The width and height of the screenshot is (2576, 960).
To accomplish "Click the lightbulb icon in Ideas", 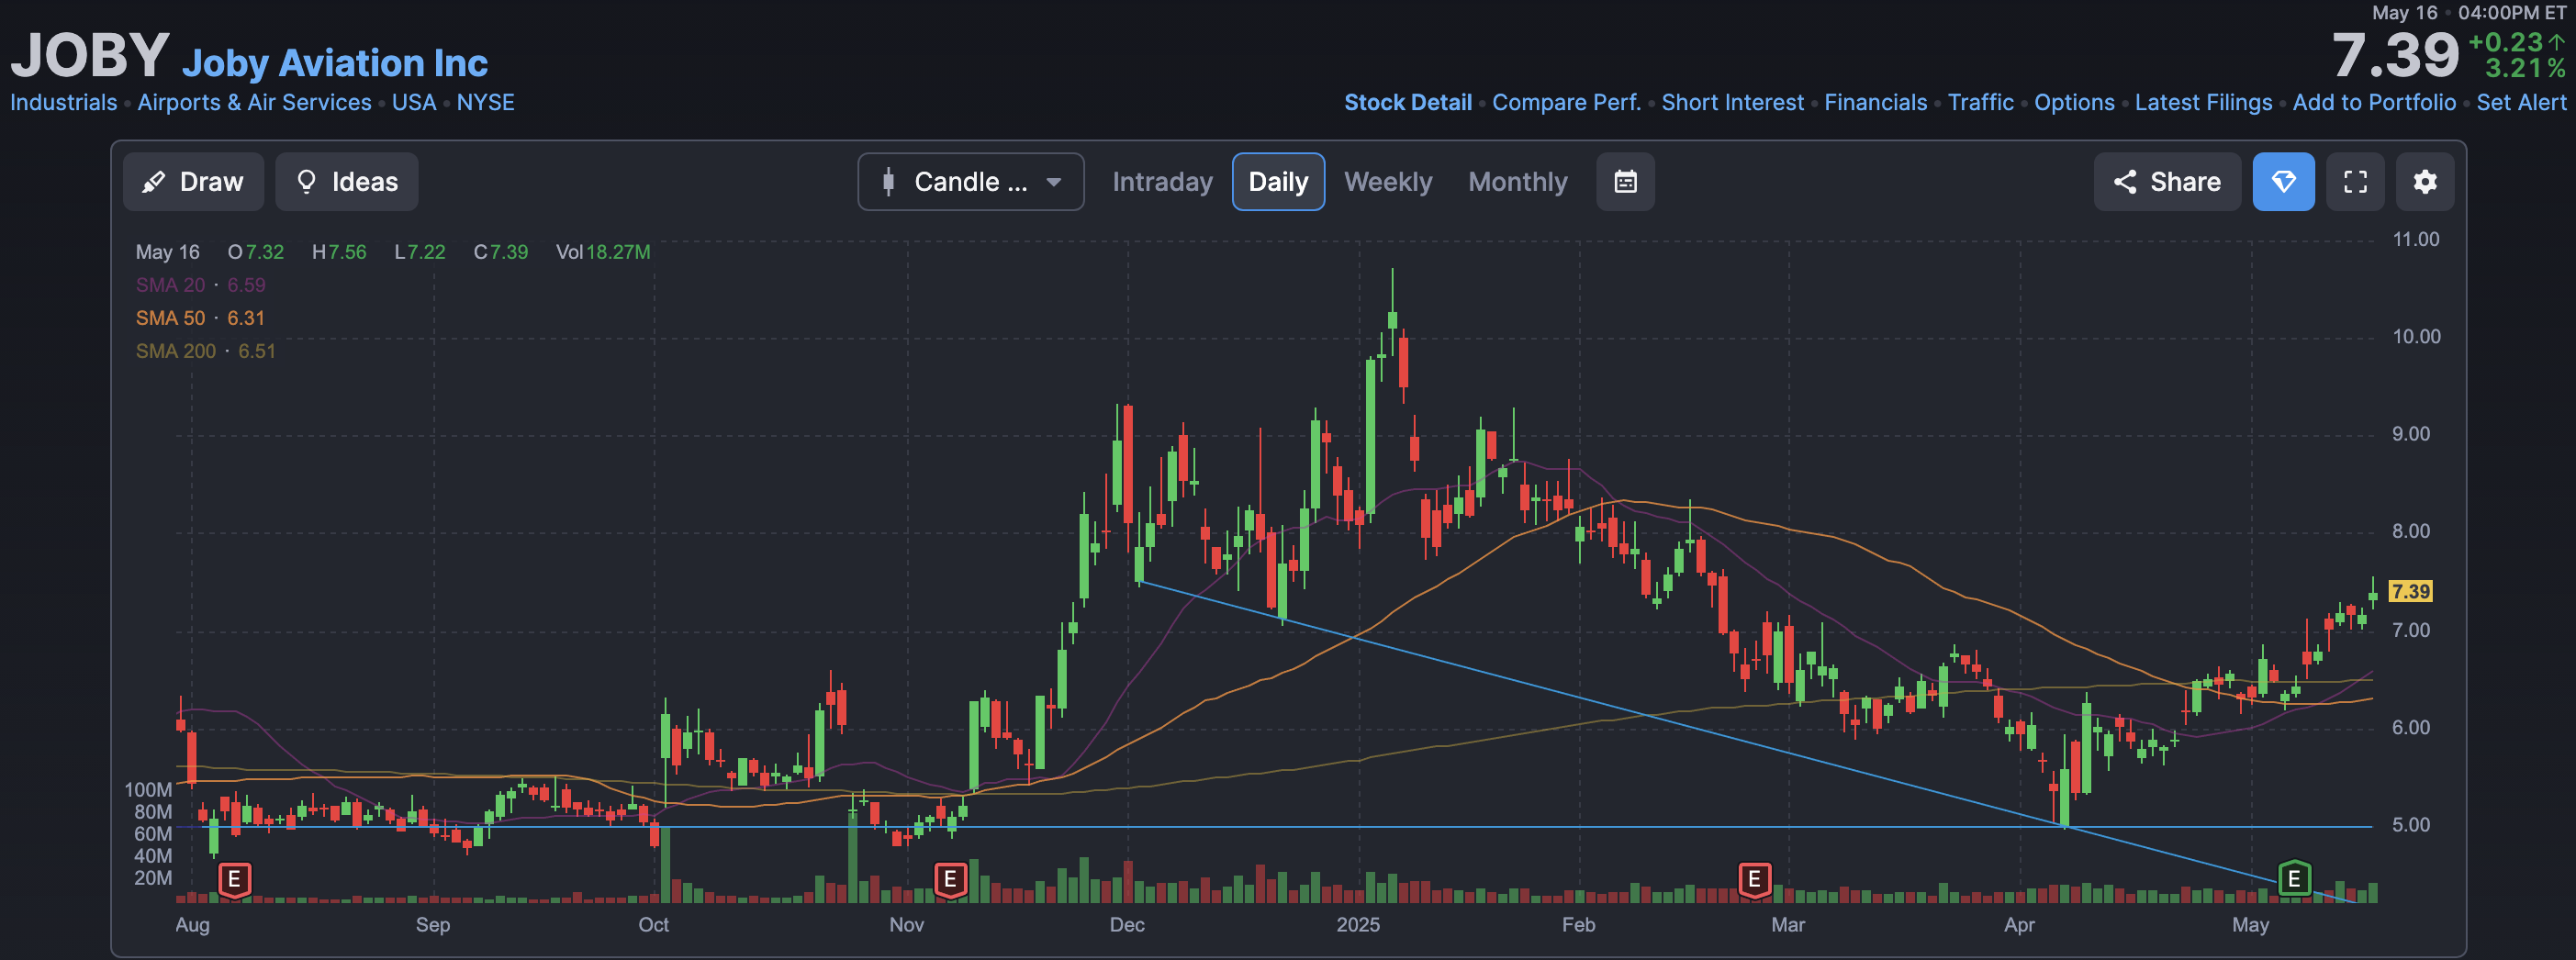I will (x=307, y=182).
